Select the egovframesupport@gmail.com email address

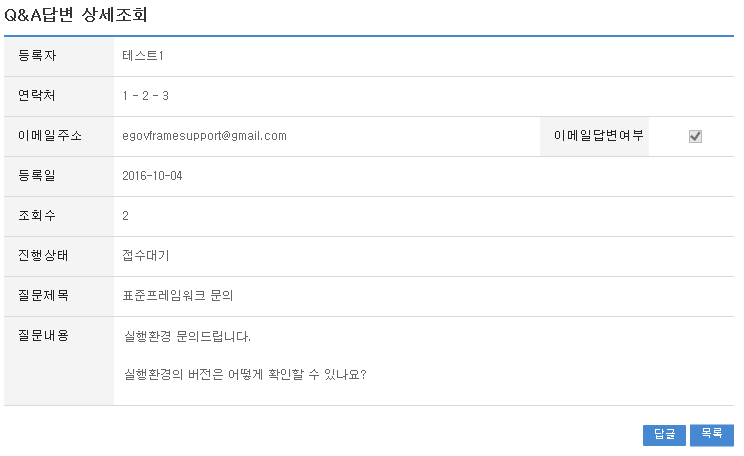pos(204,136)
